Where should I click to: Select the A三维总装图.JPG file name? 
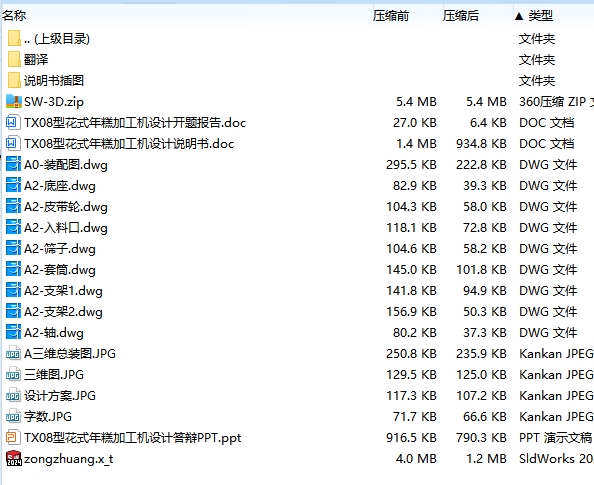(70, 354)
